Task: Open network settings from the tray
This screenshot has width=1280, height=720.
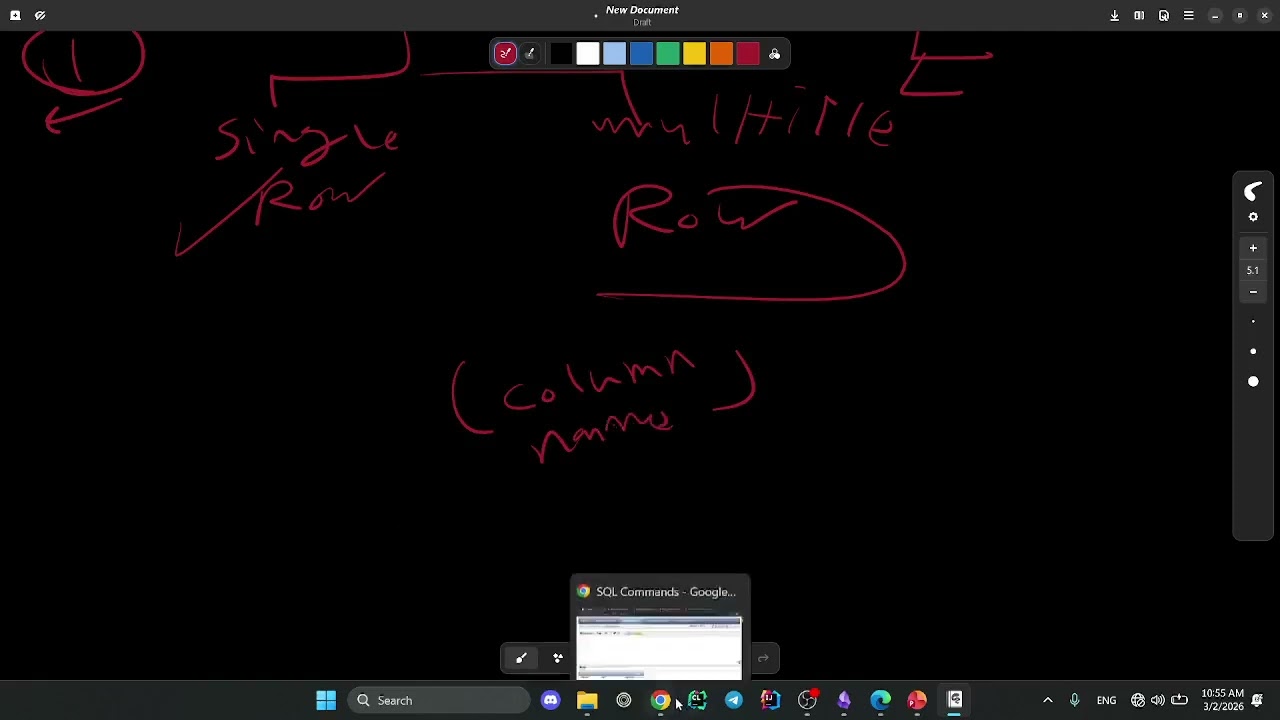Action: 1138,700
